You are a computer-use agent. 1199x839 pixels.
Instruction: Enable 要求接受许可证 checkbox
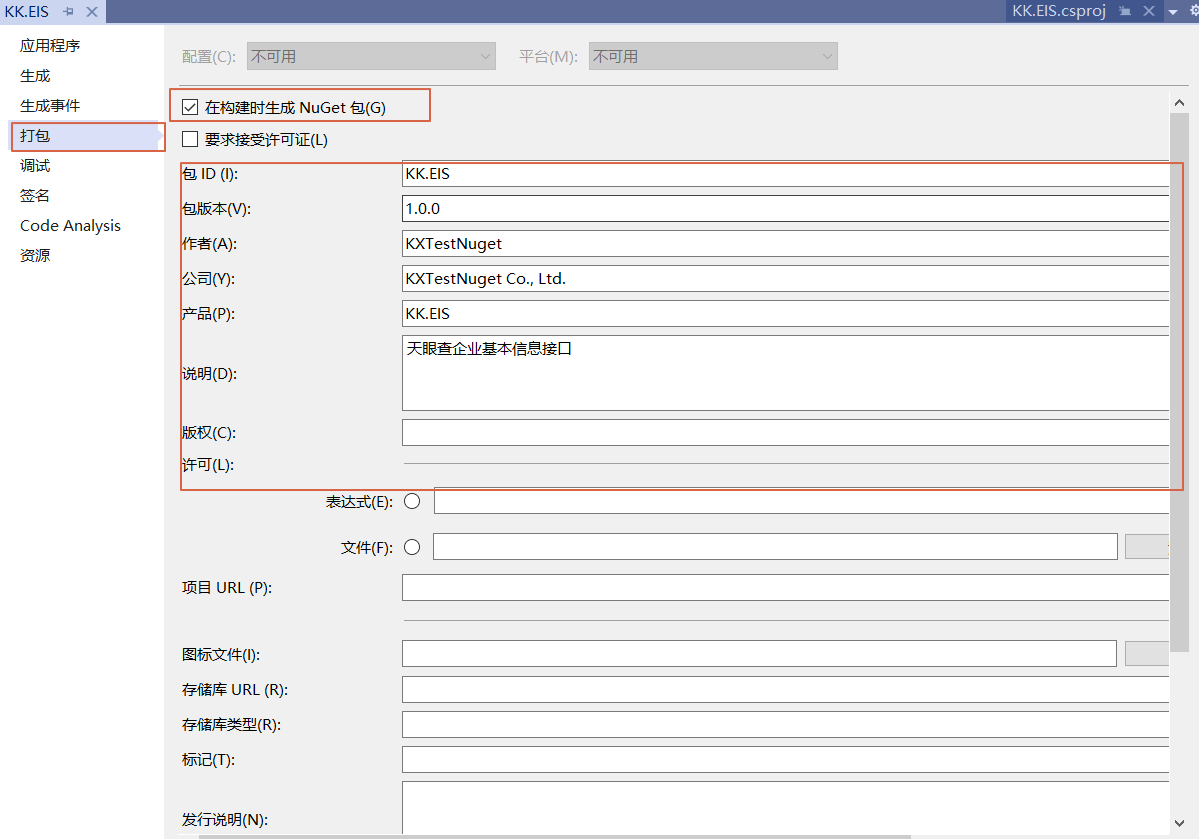(190, 139)
